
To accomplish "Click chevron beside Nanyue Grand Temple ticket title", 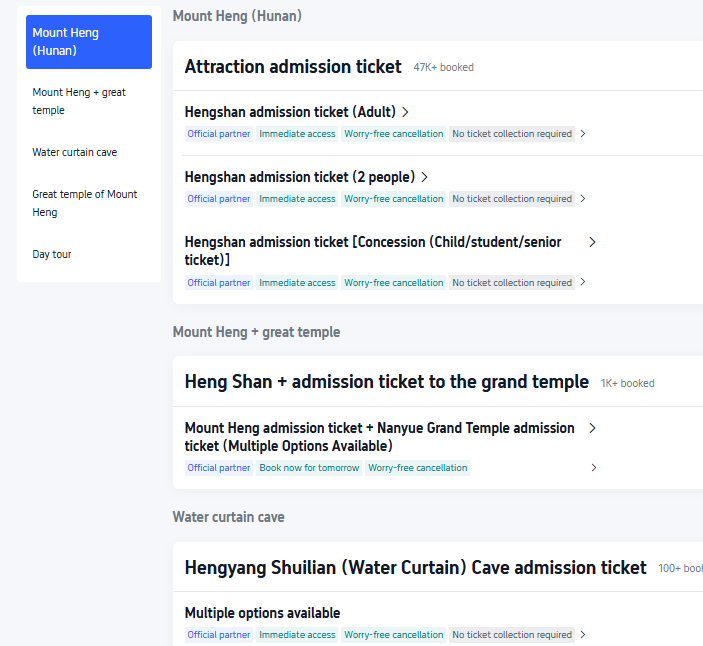I will click(x=592, y=428).
